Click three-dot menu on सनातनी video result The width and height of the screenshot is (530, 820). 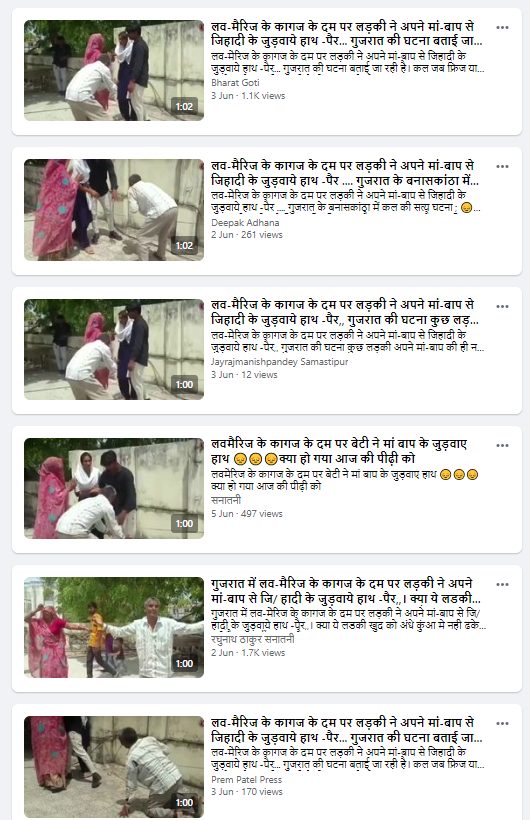point(502,446)
